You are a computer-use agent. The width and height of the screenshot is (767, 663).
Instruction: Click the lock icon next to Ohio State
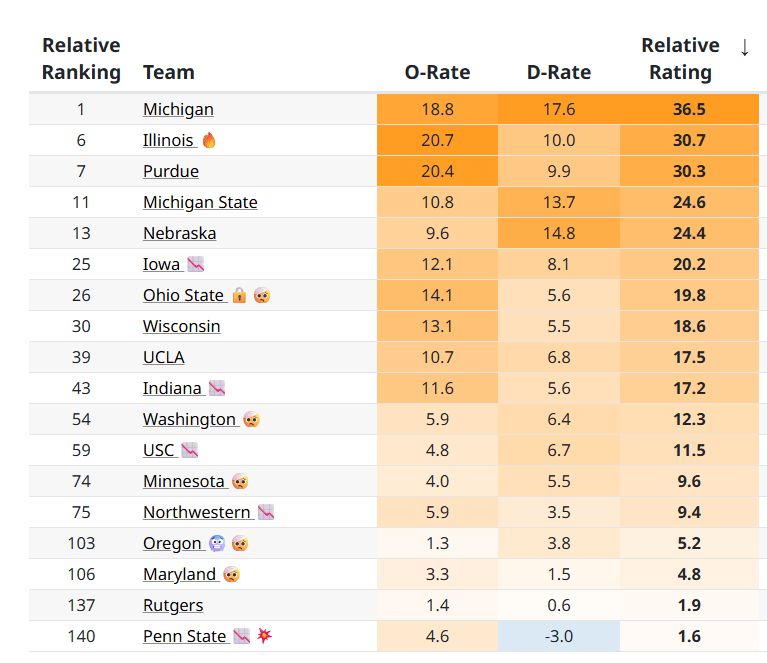(x=239, y=295)
